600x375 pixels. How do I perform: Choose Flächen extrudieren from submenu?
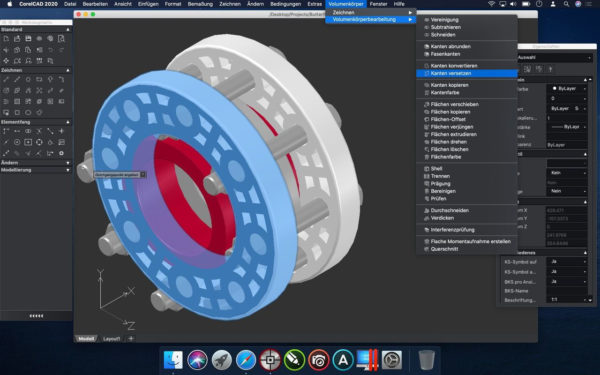click(x=466, y=134)
